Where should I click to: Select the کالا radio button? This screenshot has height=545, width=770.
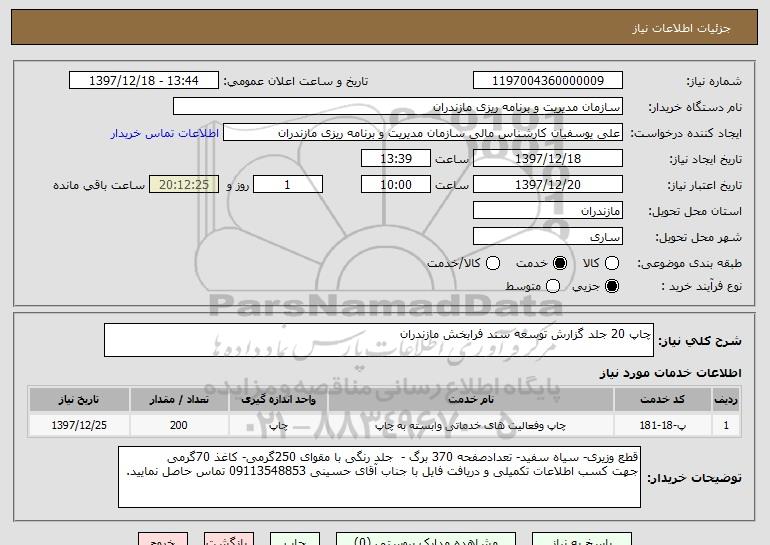[x=612, y=263]
